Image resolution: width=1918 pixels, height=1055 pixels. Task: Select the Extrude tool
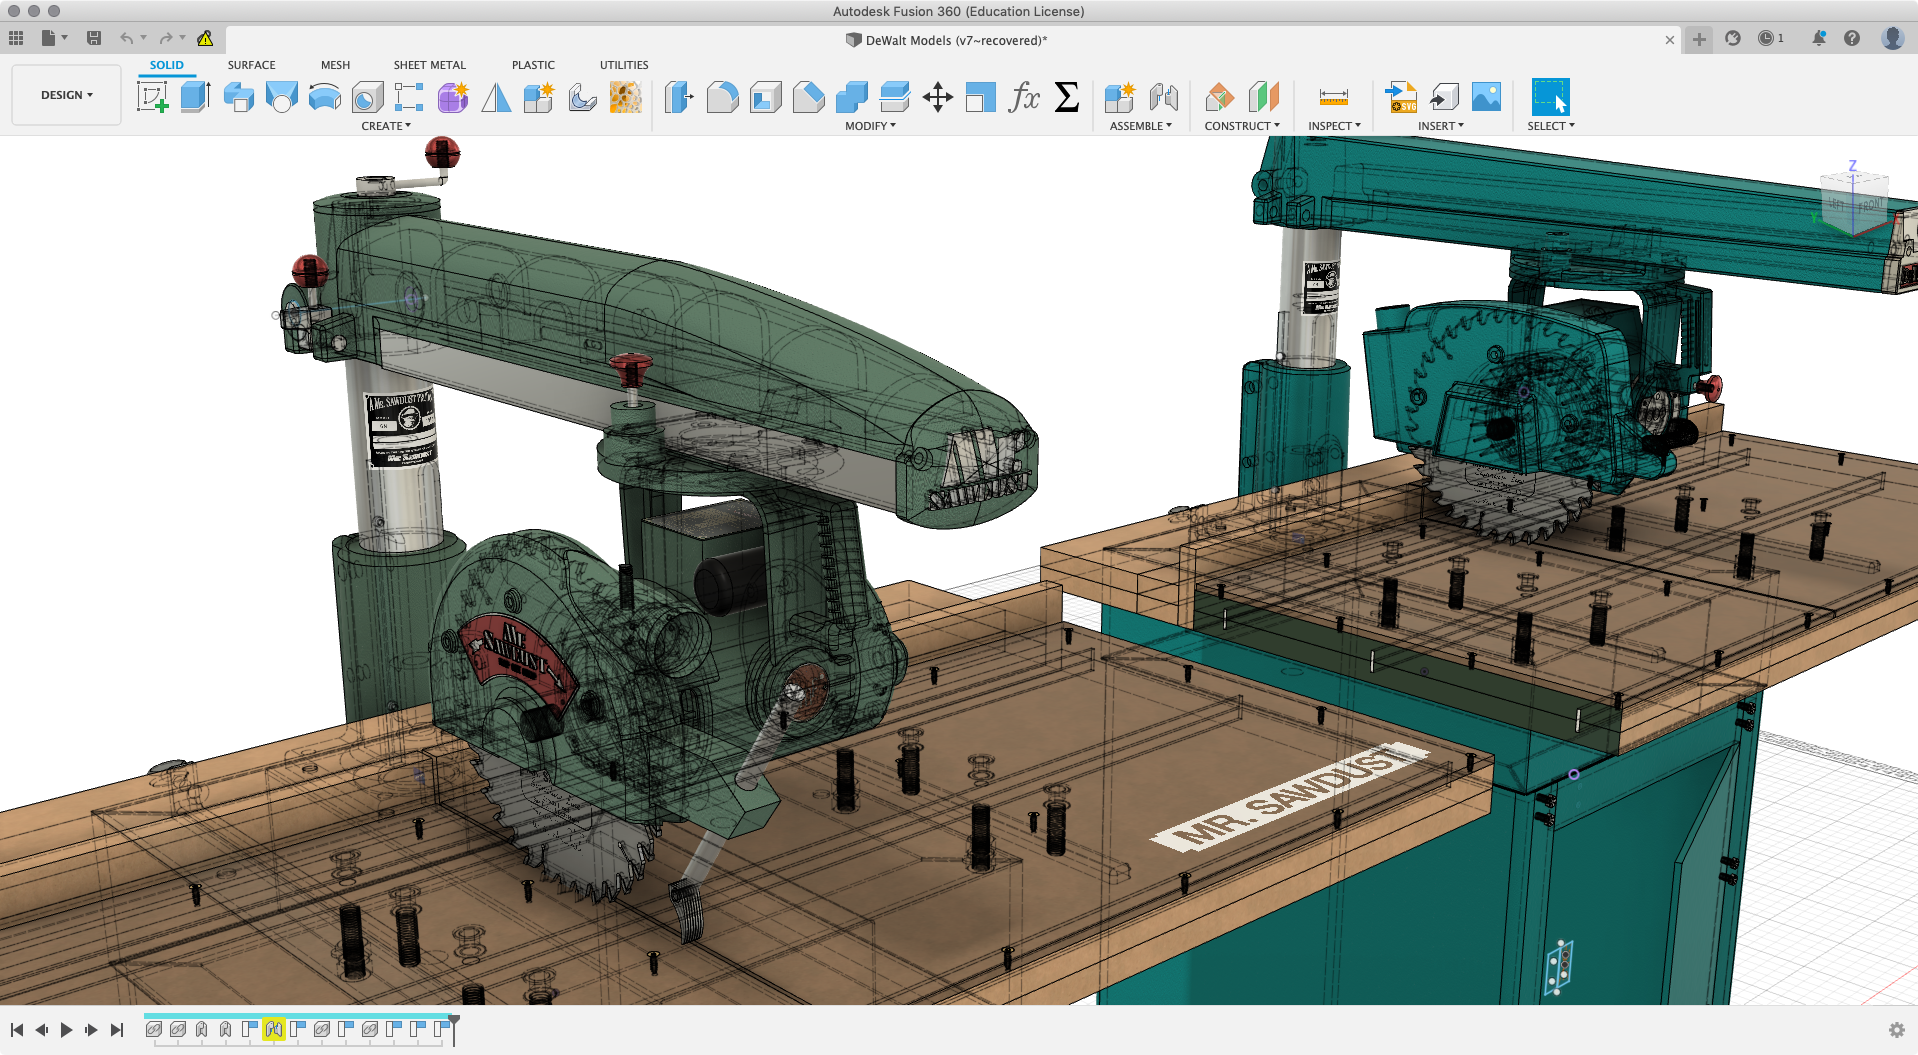[195, 97]
